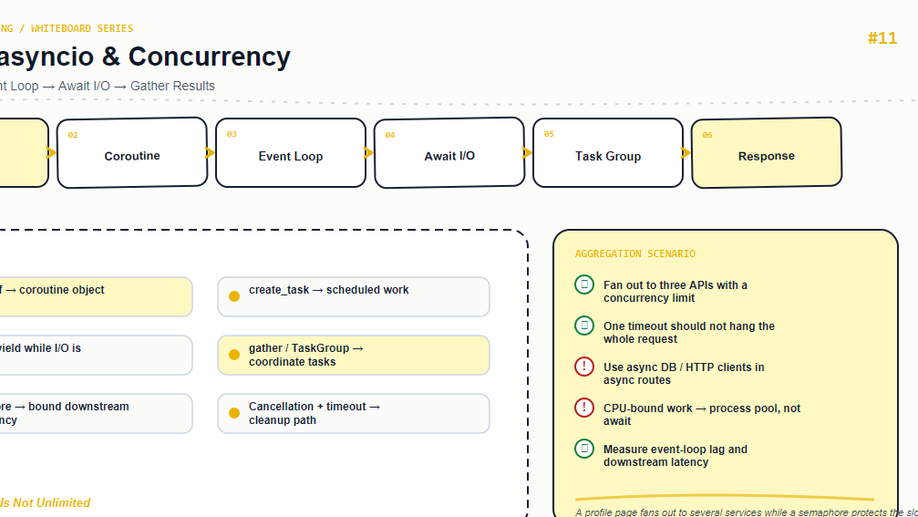Click the Measure event-loop lag text
This screenshot has width=918, height=517.
coord(675,456)
